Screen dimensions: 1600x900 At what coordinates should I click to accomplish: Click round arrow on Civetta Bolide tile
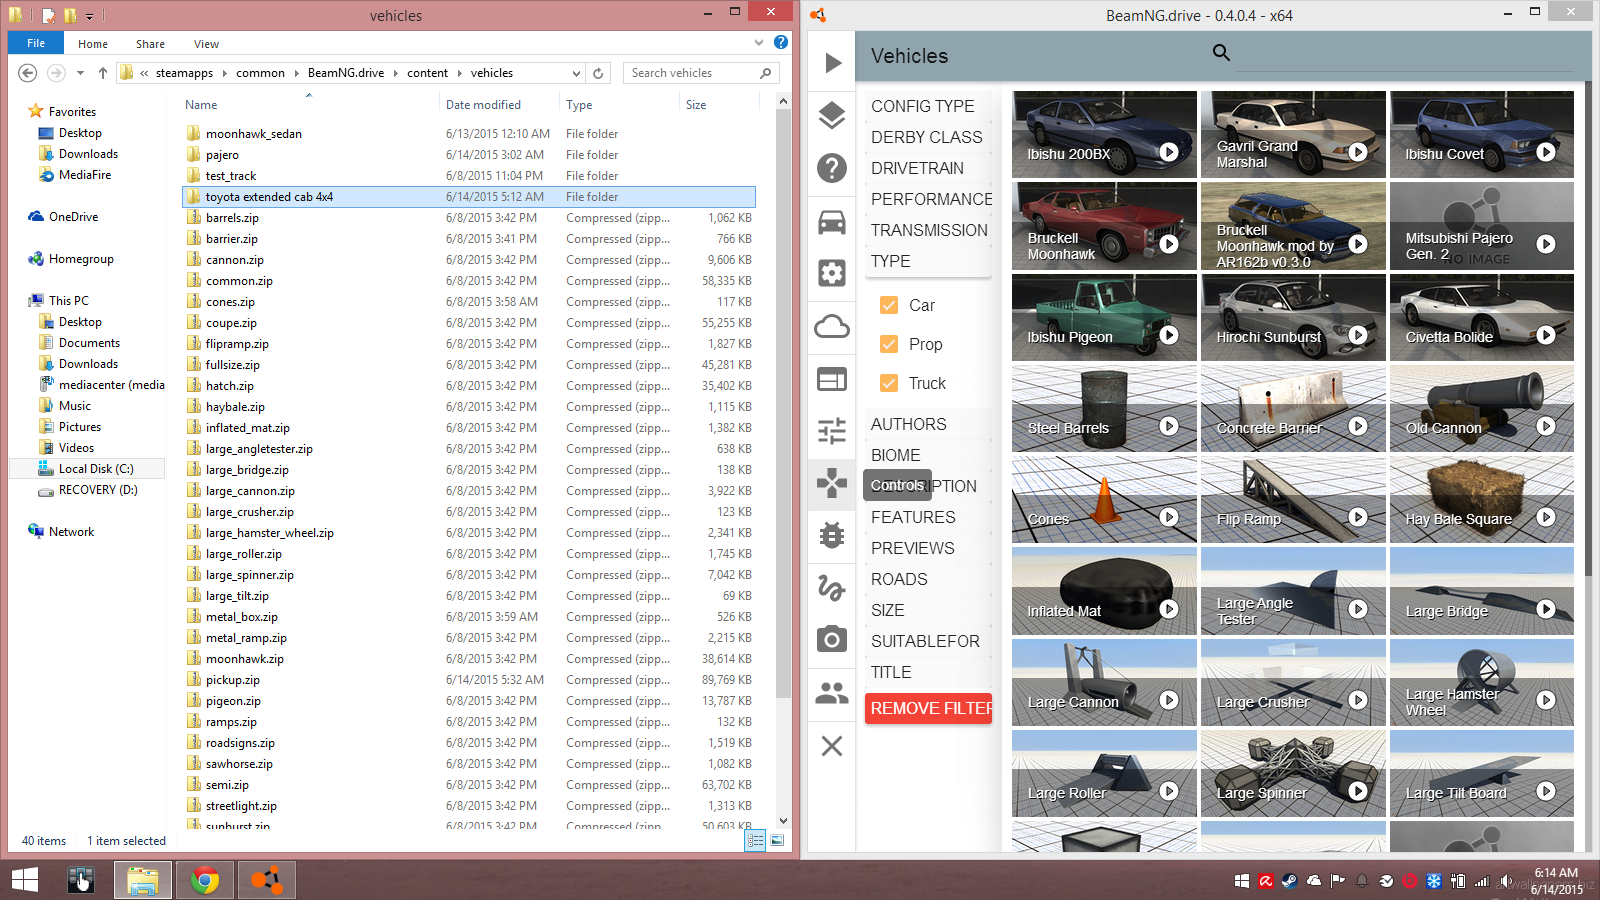click(x=1546, y=335)
